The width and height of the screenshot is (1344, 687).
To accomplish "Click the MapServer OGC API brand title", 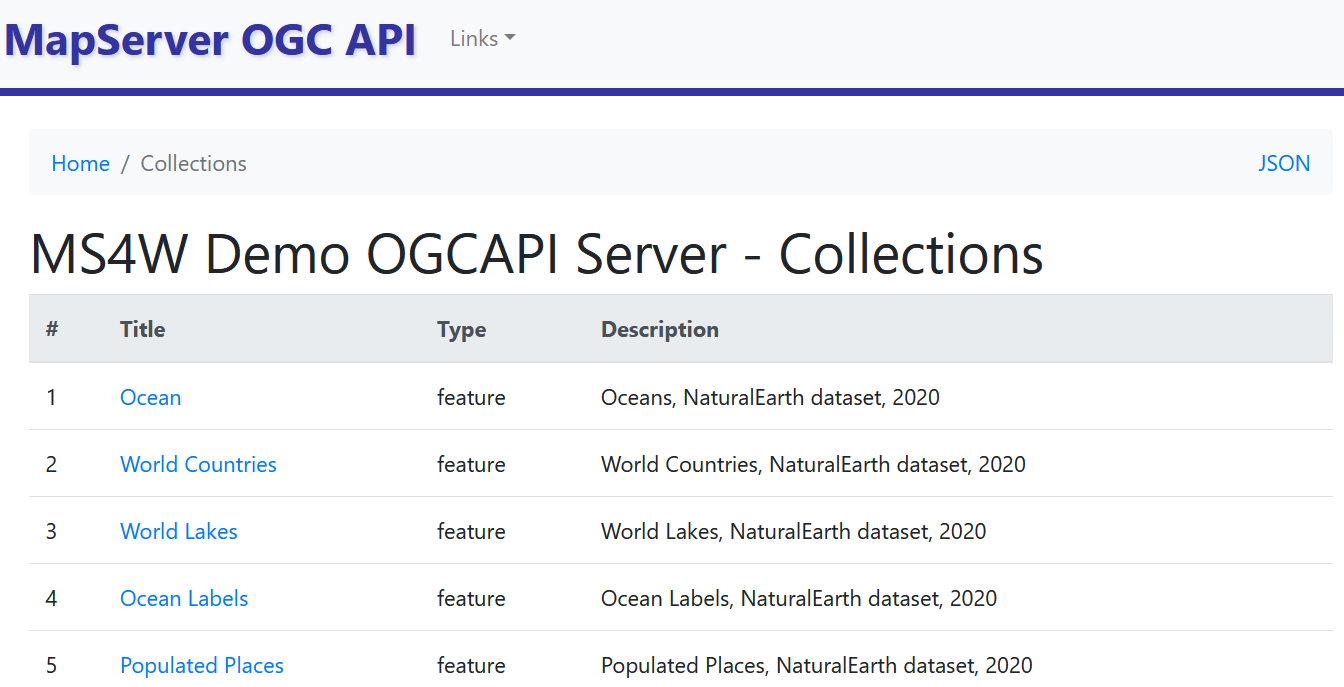I will click(210, 40).
